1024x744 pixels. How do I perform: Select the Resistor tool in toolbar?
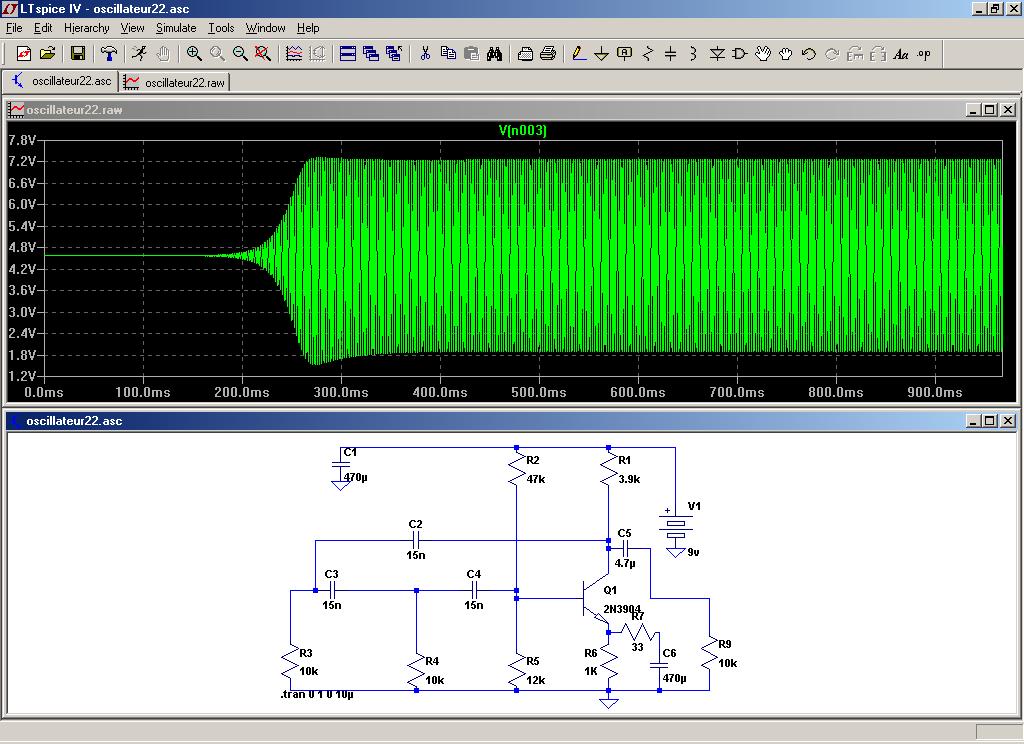coord(648,54)
